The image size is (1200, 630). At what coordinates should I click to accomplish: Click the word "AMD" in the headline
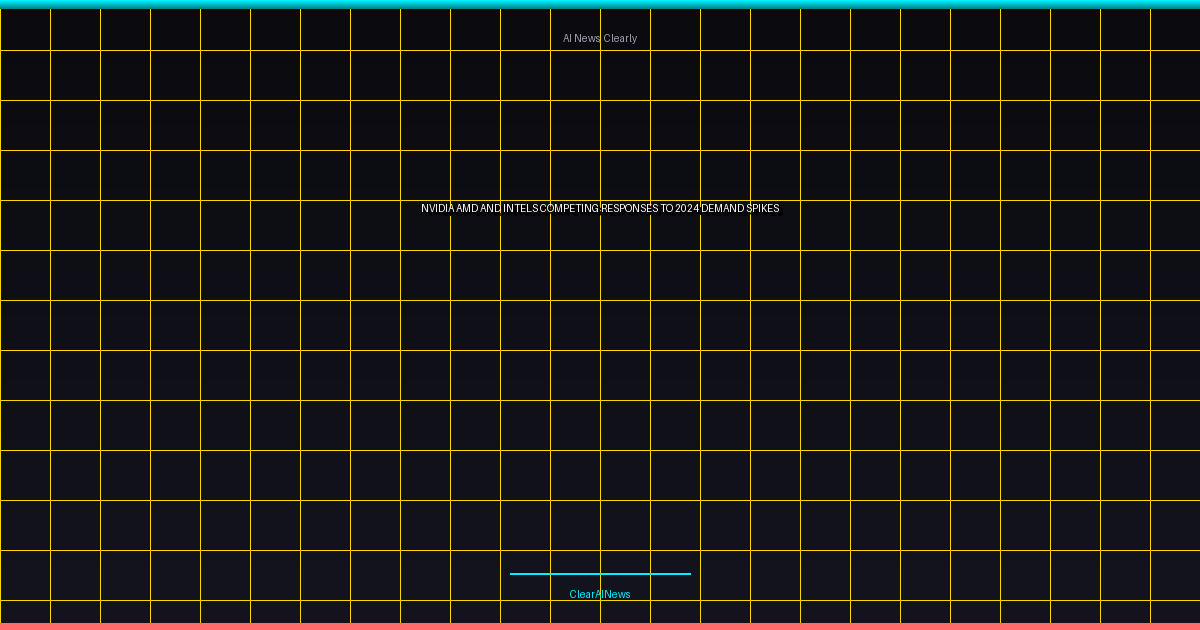coord(467,208)
